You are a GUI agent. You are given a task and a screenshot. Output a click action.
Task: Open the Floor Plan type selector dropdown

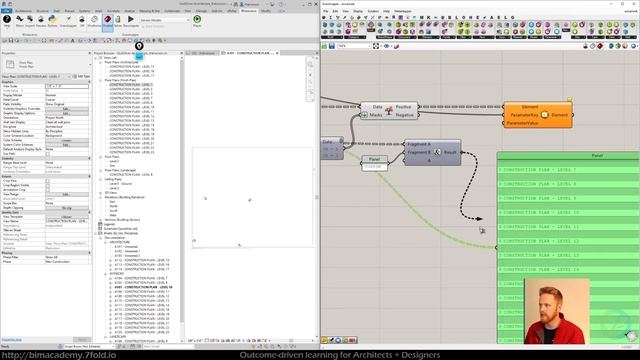90,64
